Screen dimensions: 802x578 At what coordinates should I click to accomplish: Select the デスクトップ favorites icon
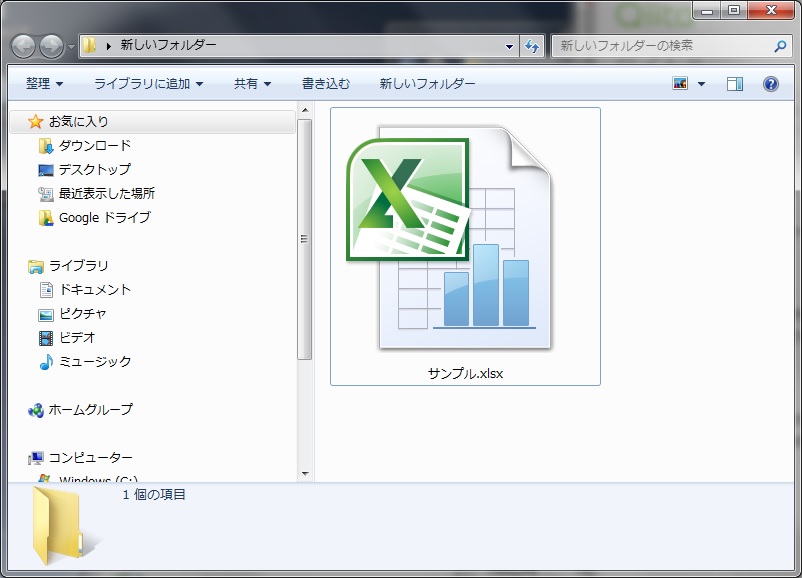point(44,169)
